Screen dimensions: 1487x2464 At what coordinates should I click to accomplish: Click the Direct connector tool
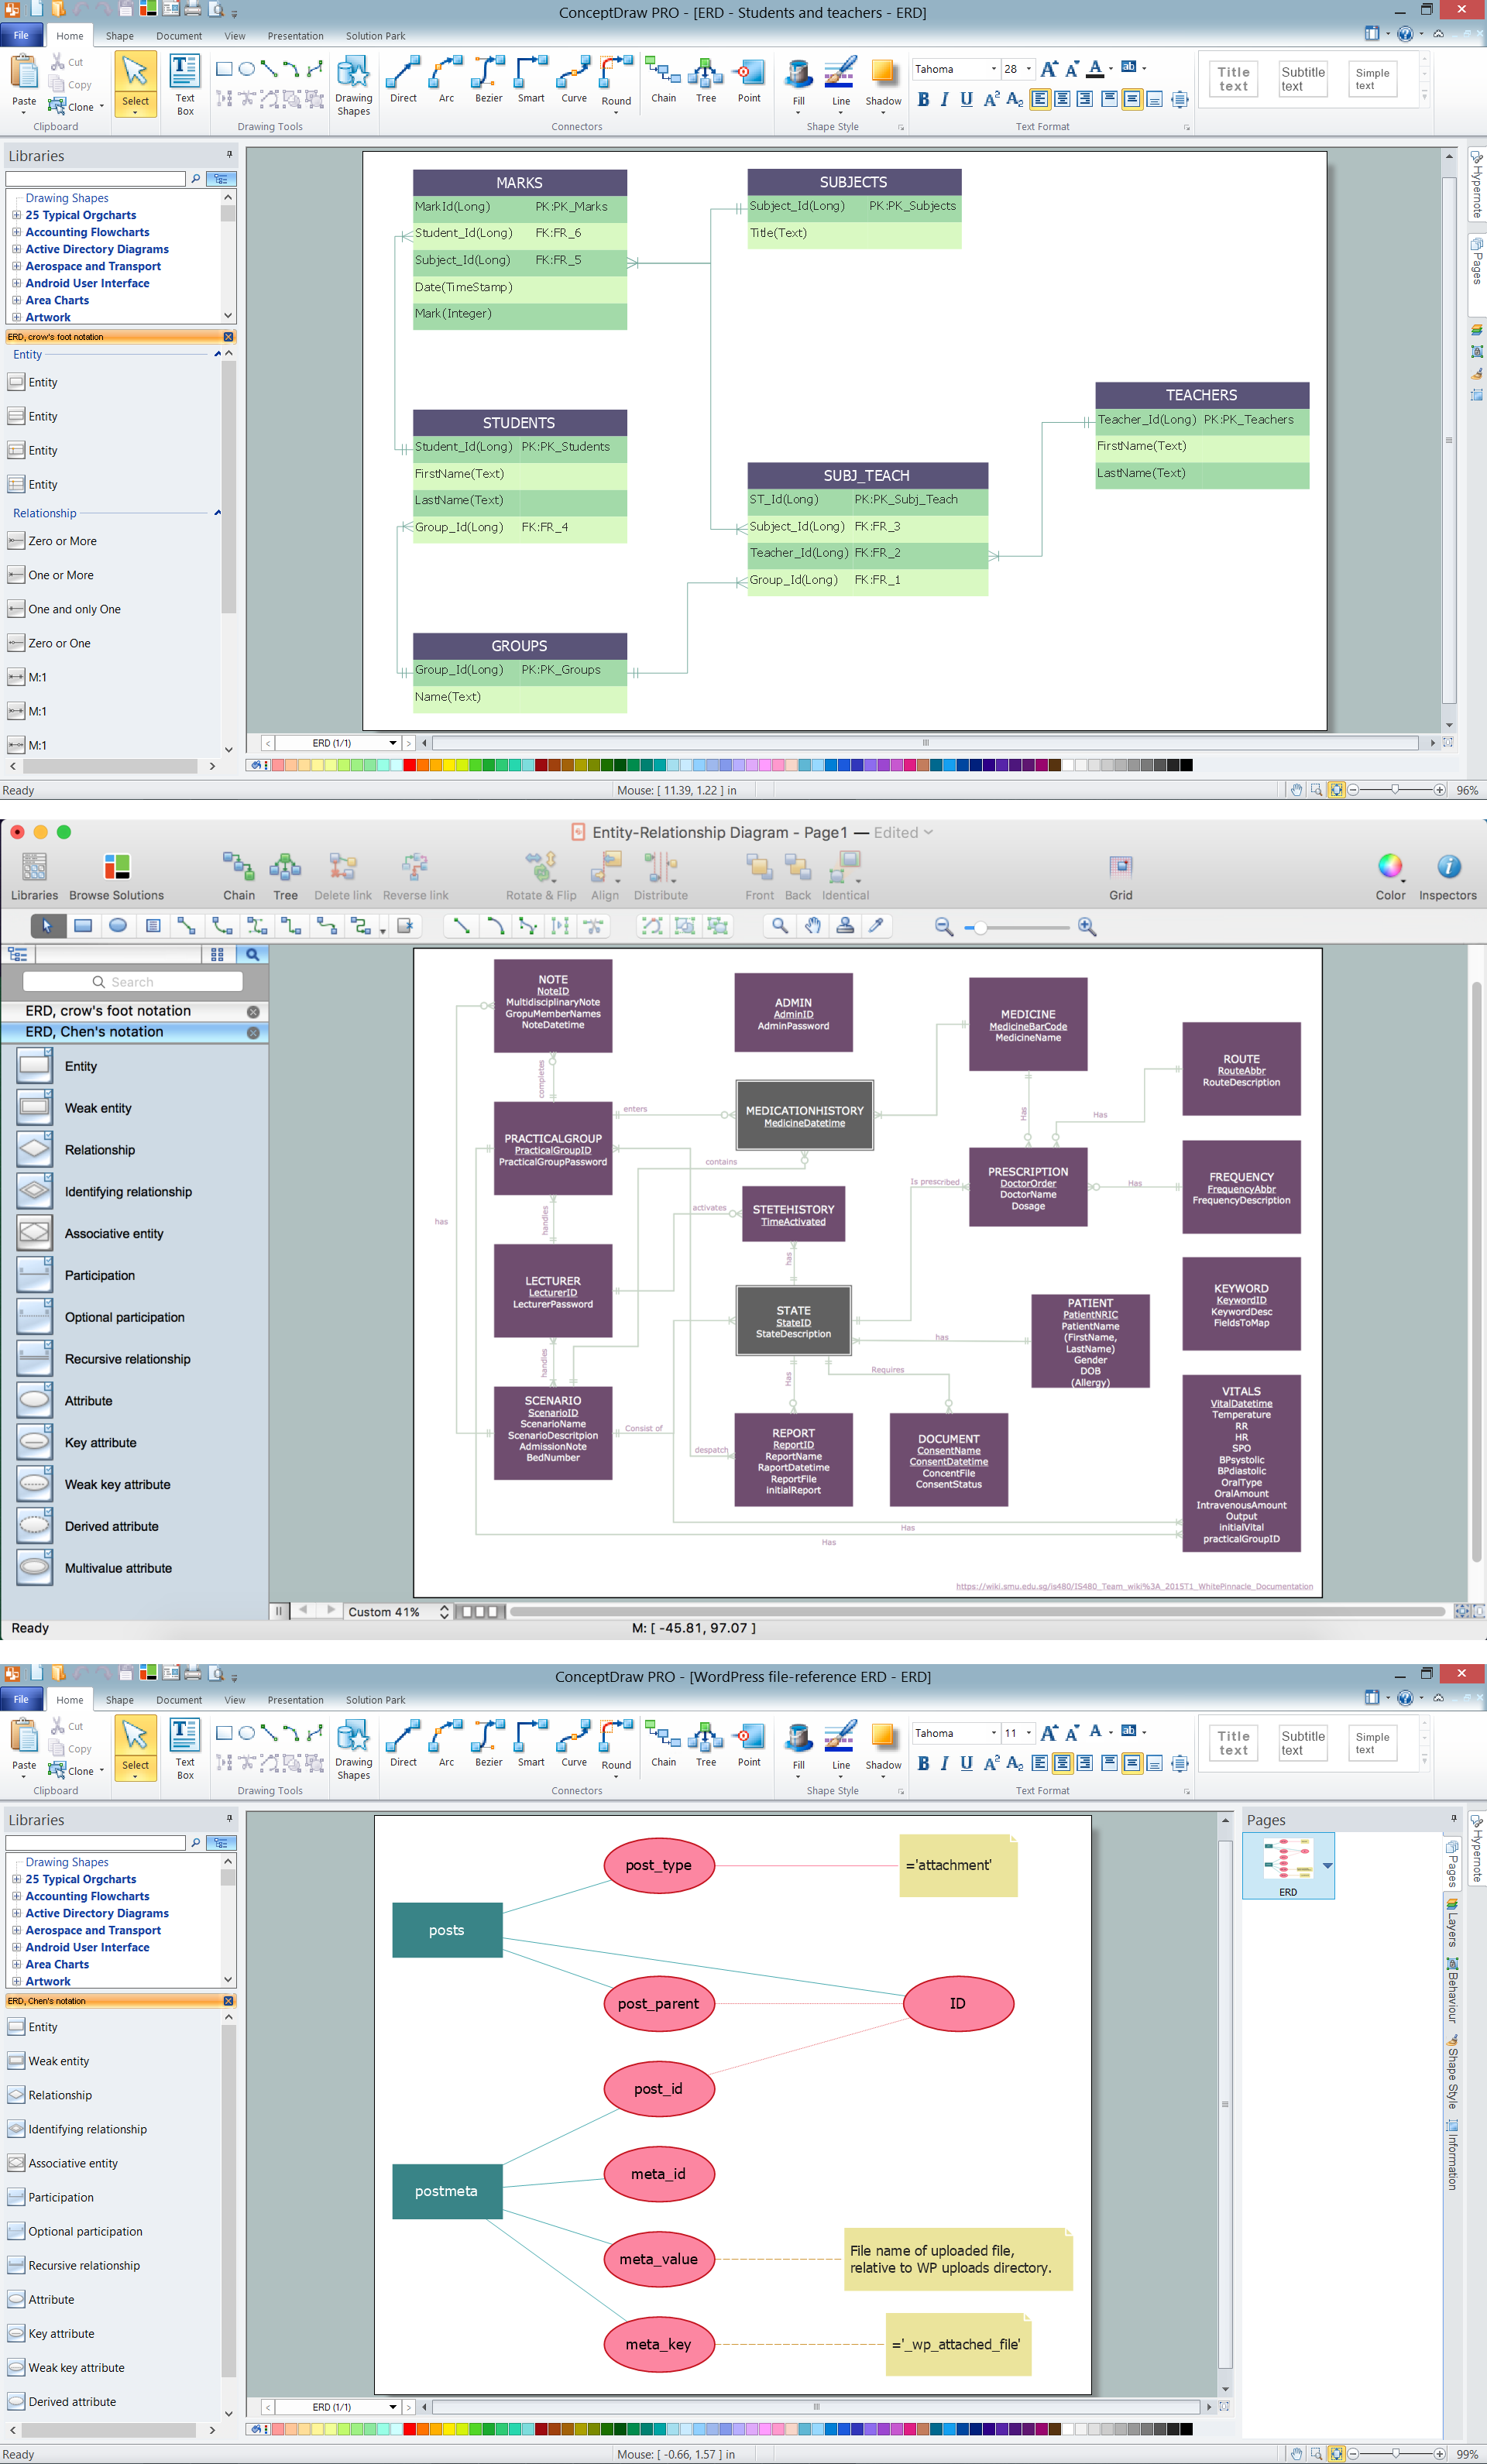[400, 84]
